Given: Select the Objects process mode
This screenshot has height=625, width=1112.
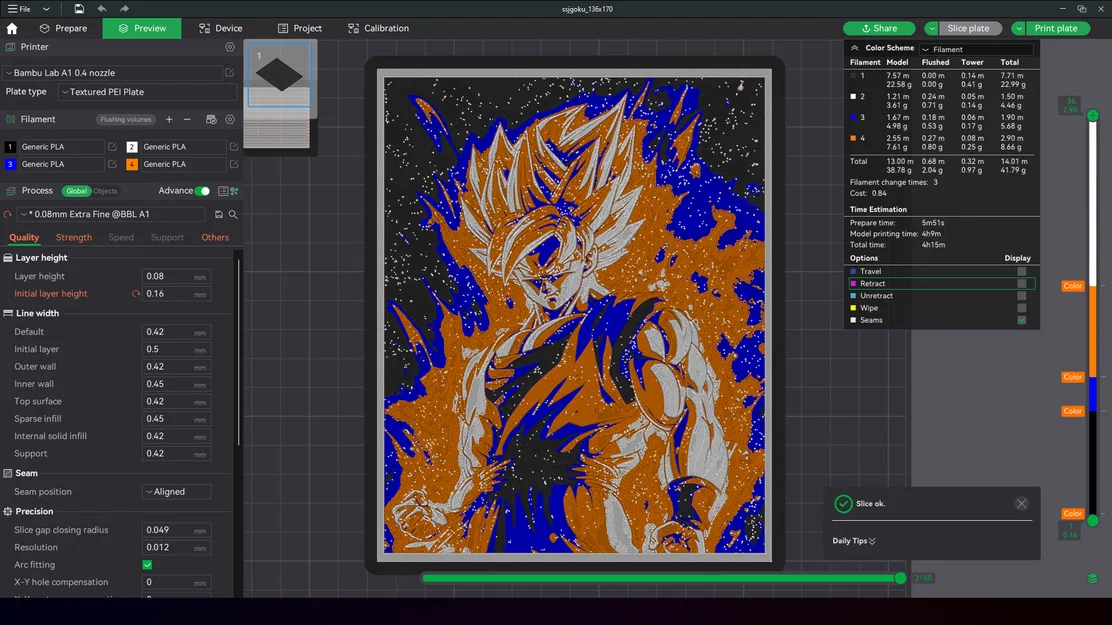Looking at the screenshot, I should 106,191.
